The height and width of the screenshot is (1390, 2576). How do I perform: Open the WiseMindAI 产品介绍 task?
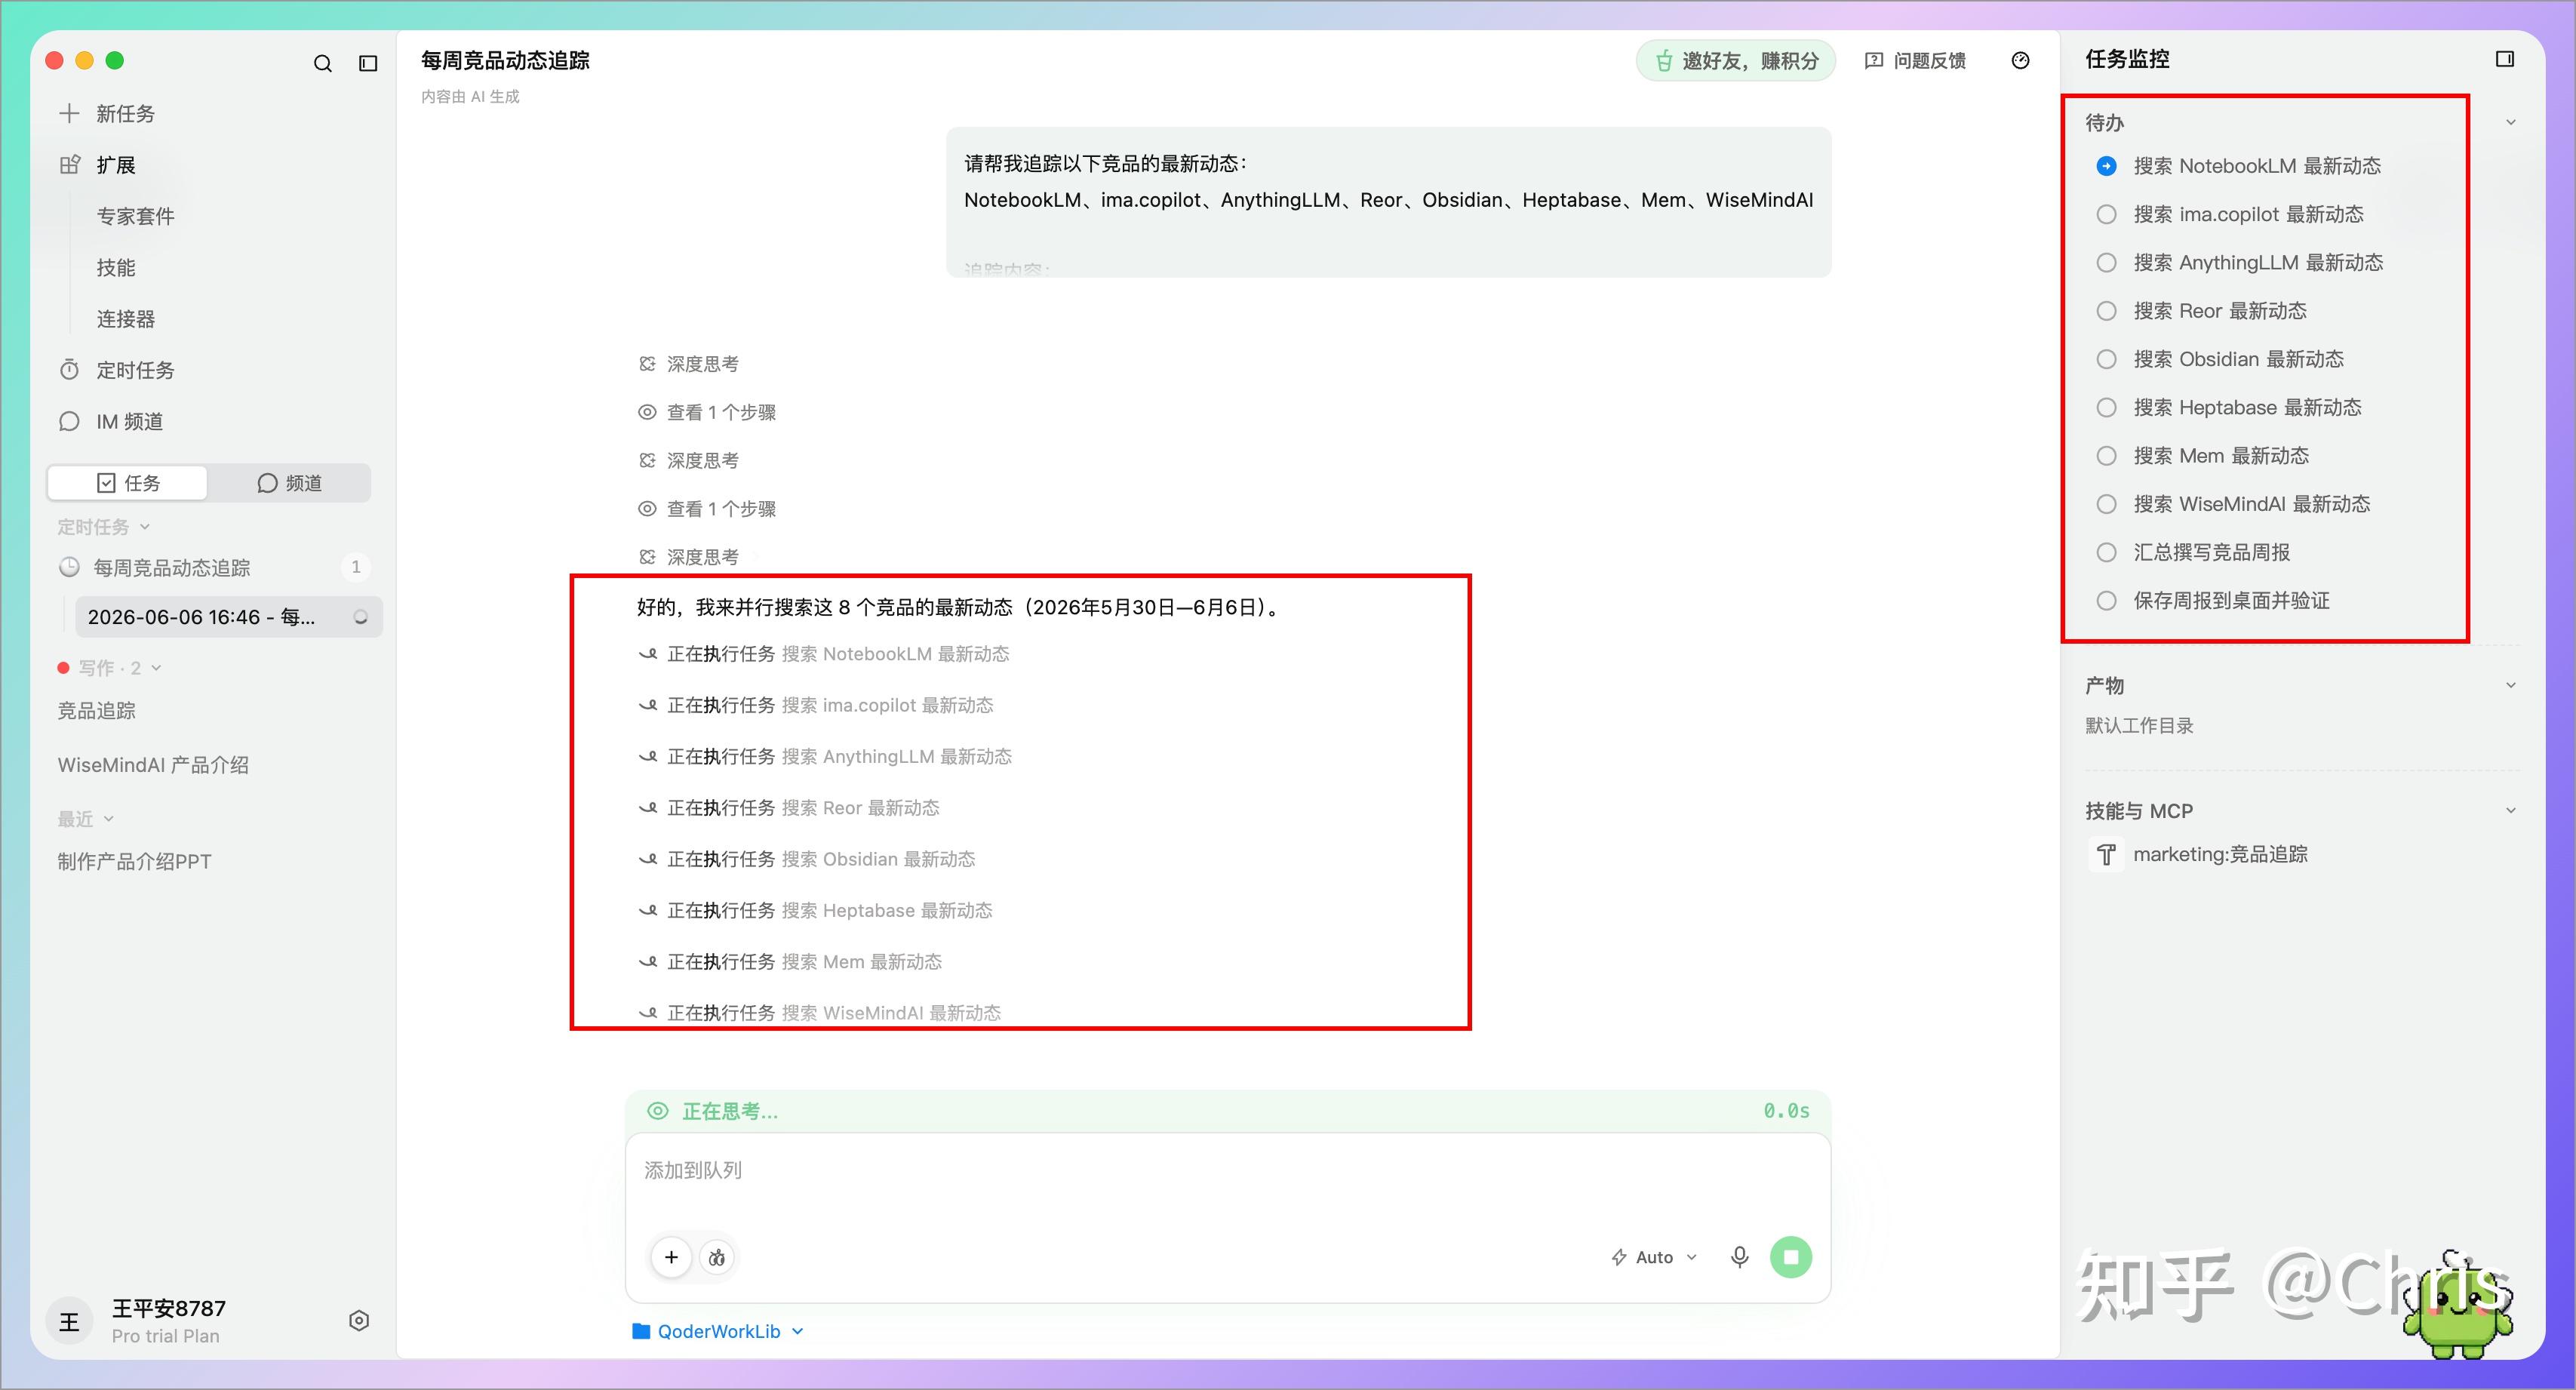point(153,765)
